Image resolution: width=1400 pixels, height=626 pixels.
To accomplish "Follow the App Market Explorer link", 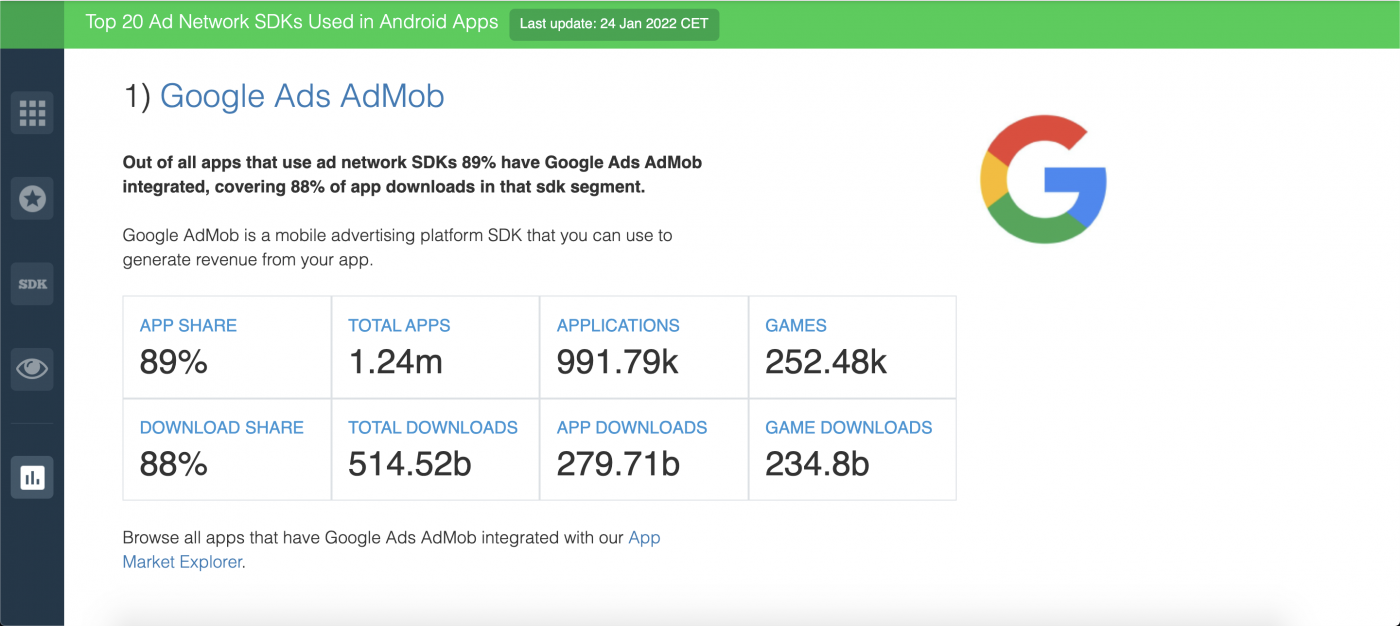I will click(x=391, y=549).
